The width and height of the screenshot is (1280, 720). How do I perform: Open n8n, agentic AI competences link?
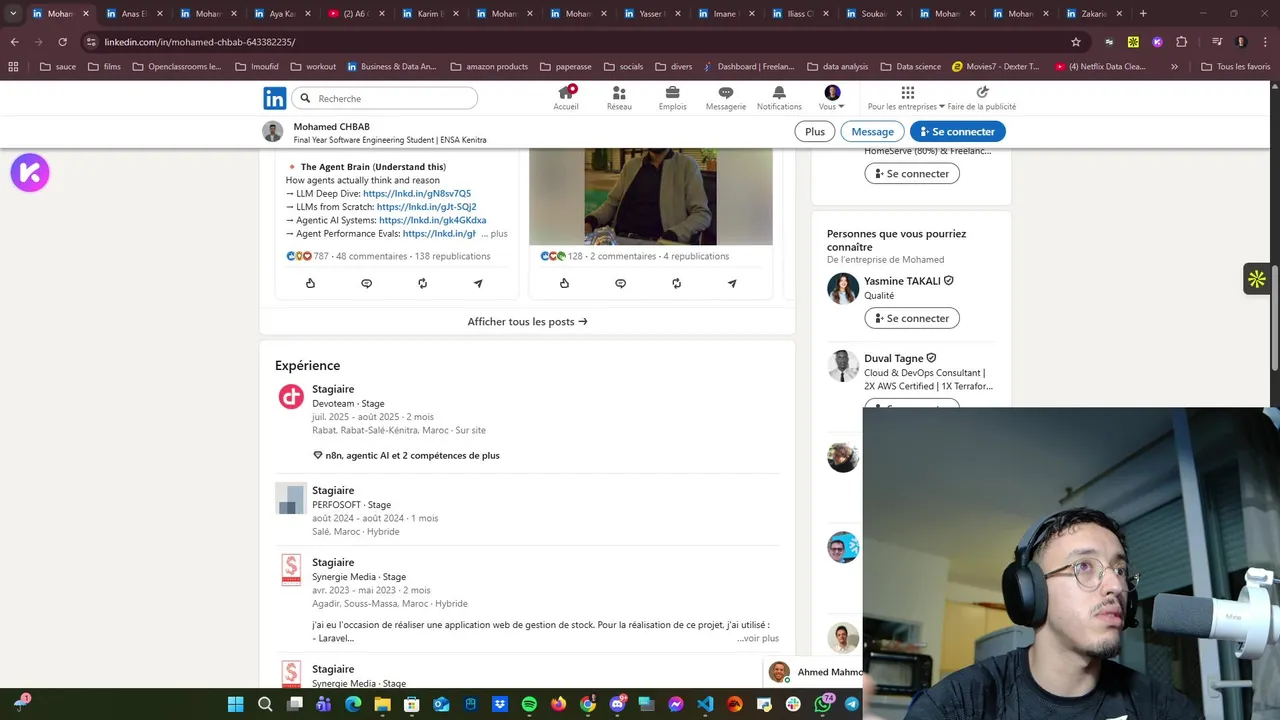pyautogui.click(x=406, y=455)
